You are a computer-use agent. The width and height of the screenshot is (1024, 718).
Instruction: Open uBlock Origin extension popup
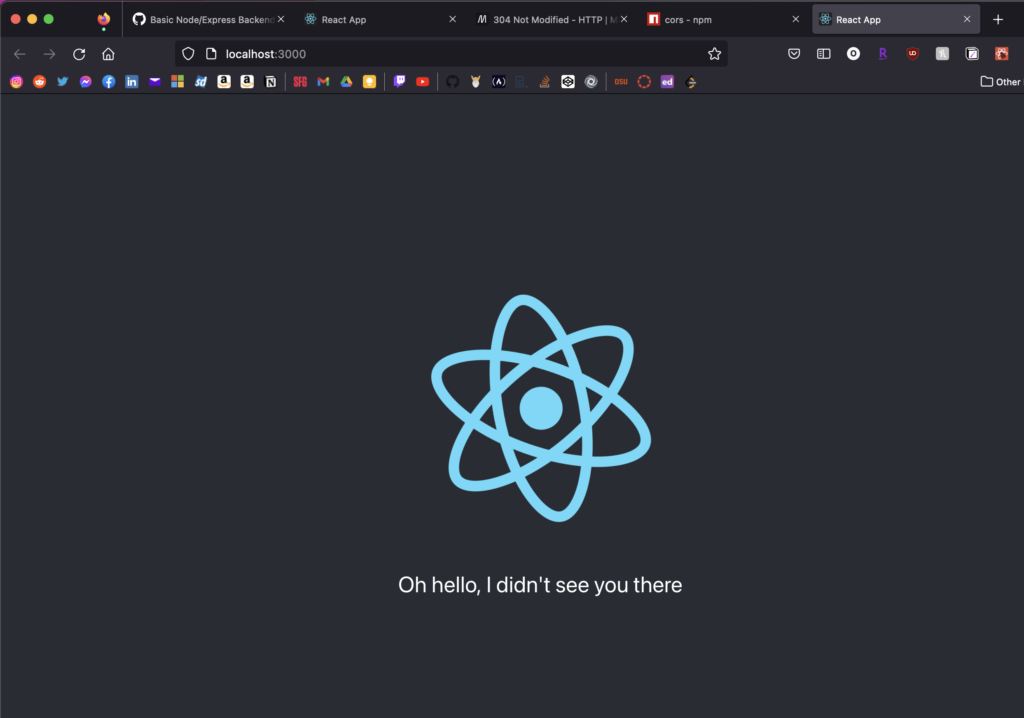pyautogui.click(x=913, y=54)
